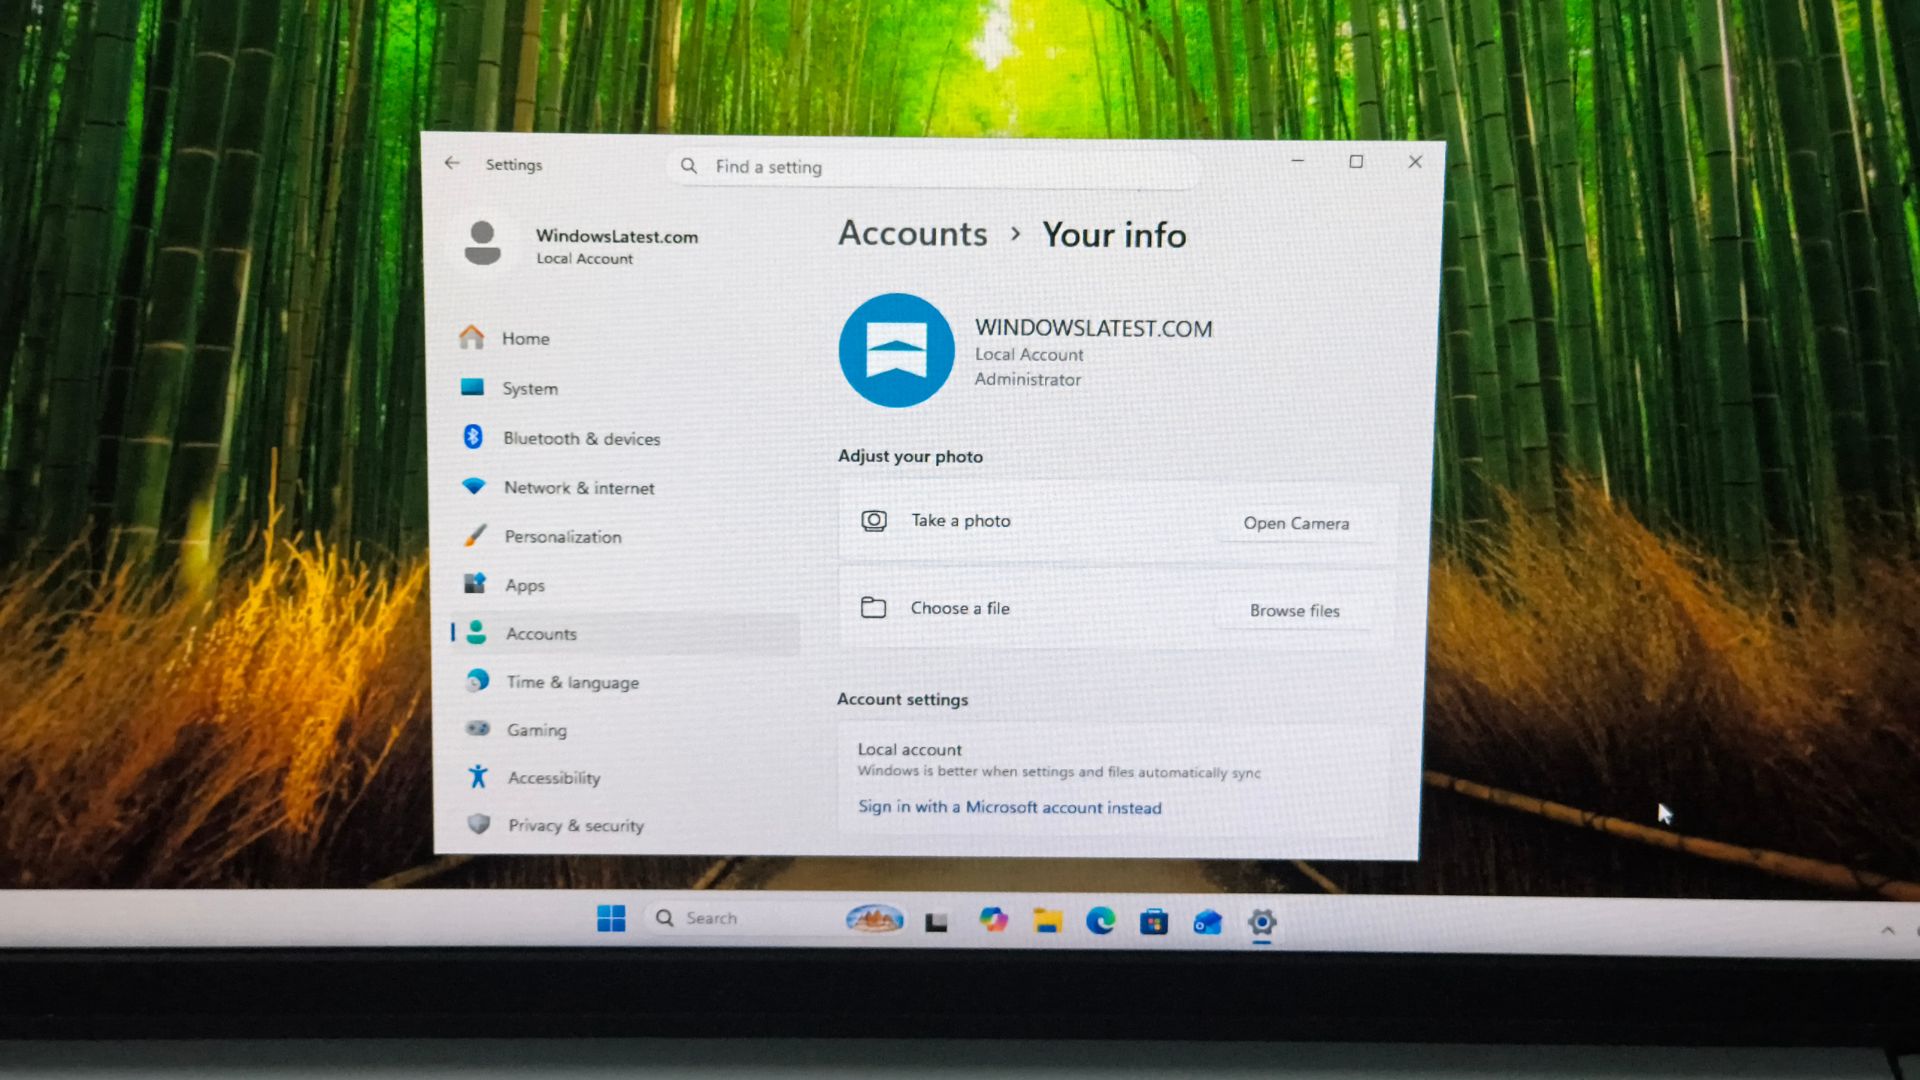1920x1080 pixels.
Task: Open the Gaming settings page
Action: coord(626,730)
